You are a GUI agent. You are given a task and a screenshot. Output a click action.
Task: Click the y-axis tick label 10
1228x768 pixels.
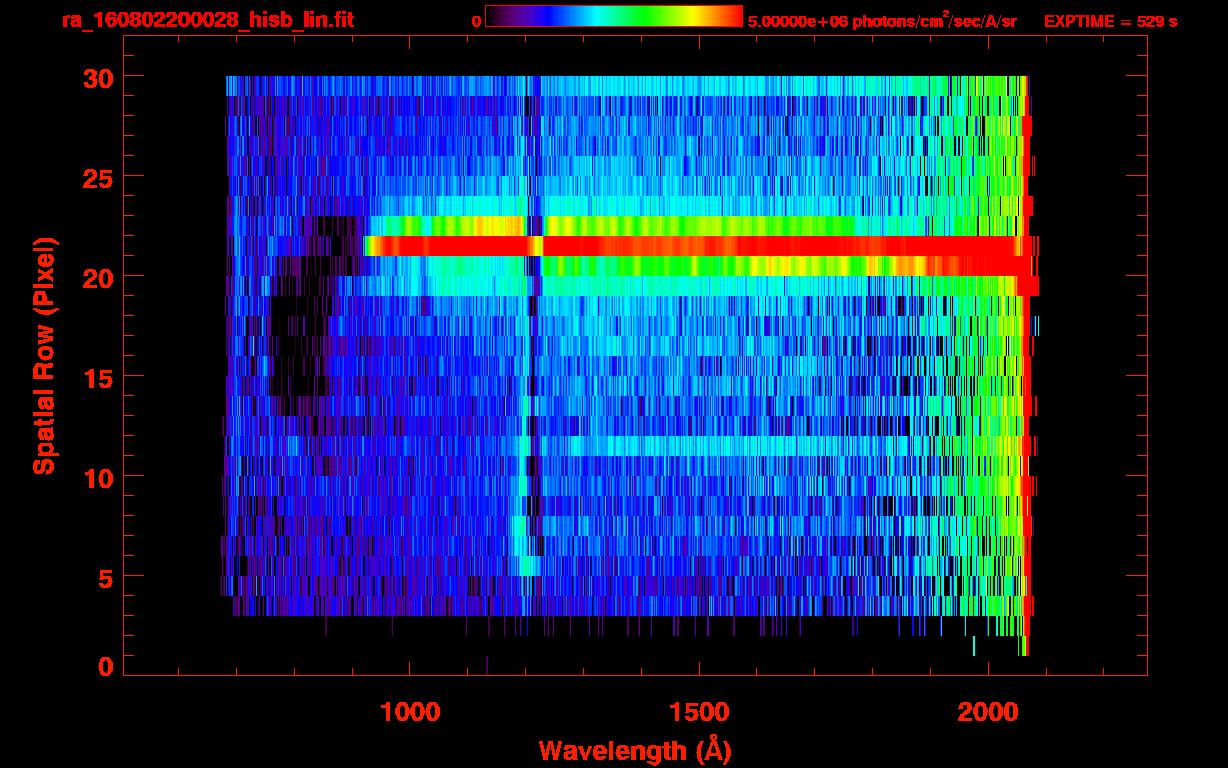click(96, 477)
